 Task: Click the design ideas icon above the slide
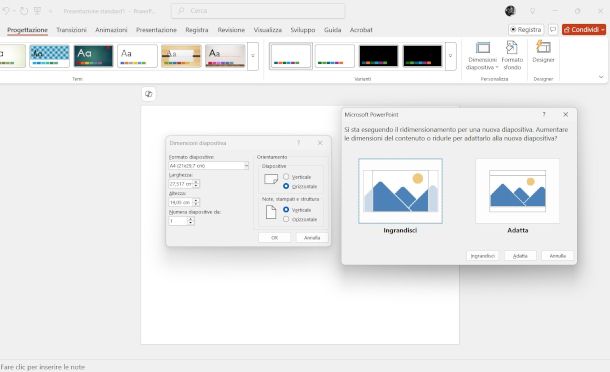149,94
